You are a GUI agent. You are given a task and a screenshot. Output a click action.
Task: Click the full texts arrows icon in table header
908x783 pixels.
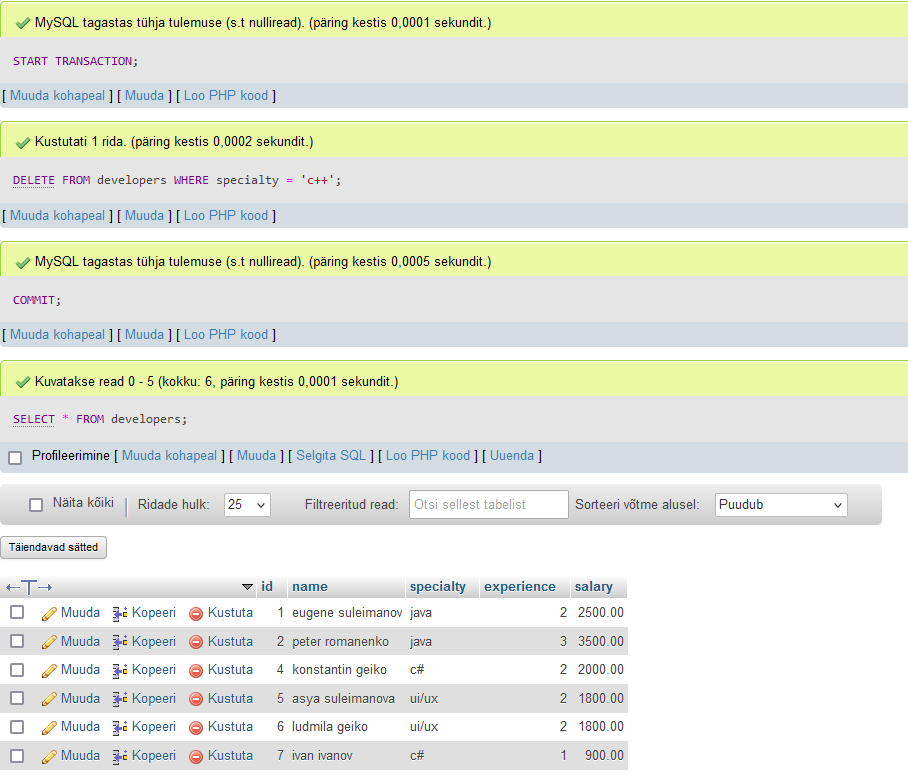point(29,587)
